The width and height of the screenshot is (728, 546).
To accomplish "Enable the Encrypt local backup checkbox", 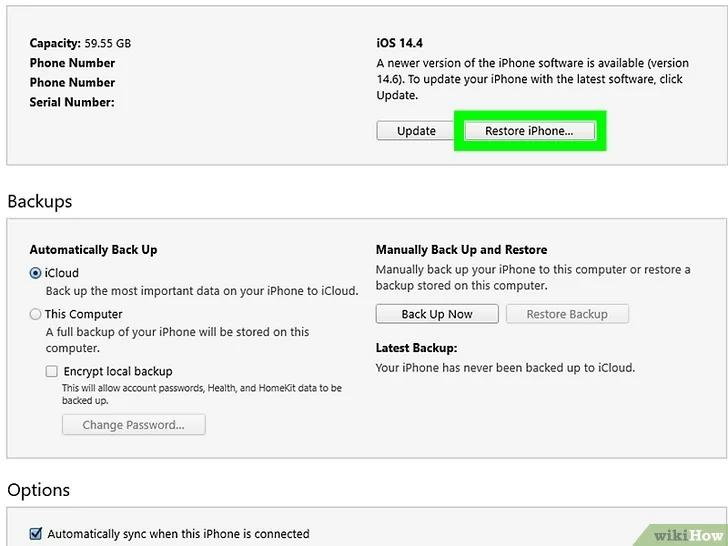I will 52,371.
